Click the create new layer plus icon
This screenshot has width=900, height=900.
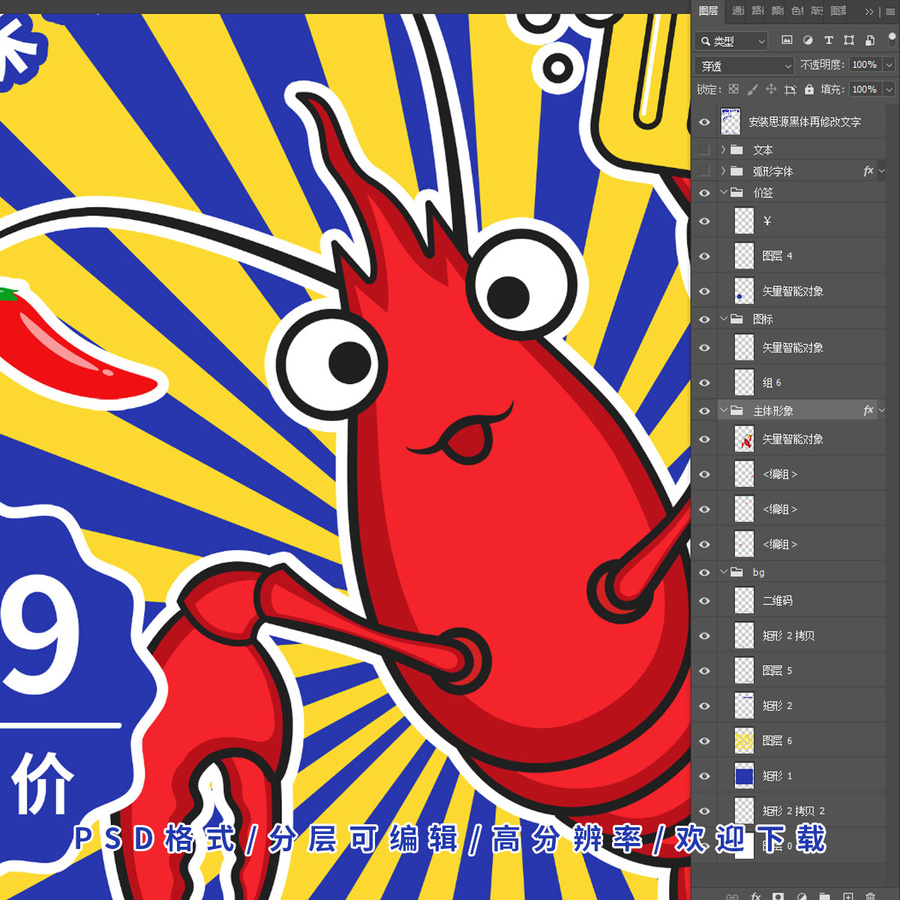click(x=848, y=895)
